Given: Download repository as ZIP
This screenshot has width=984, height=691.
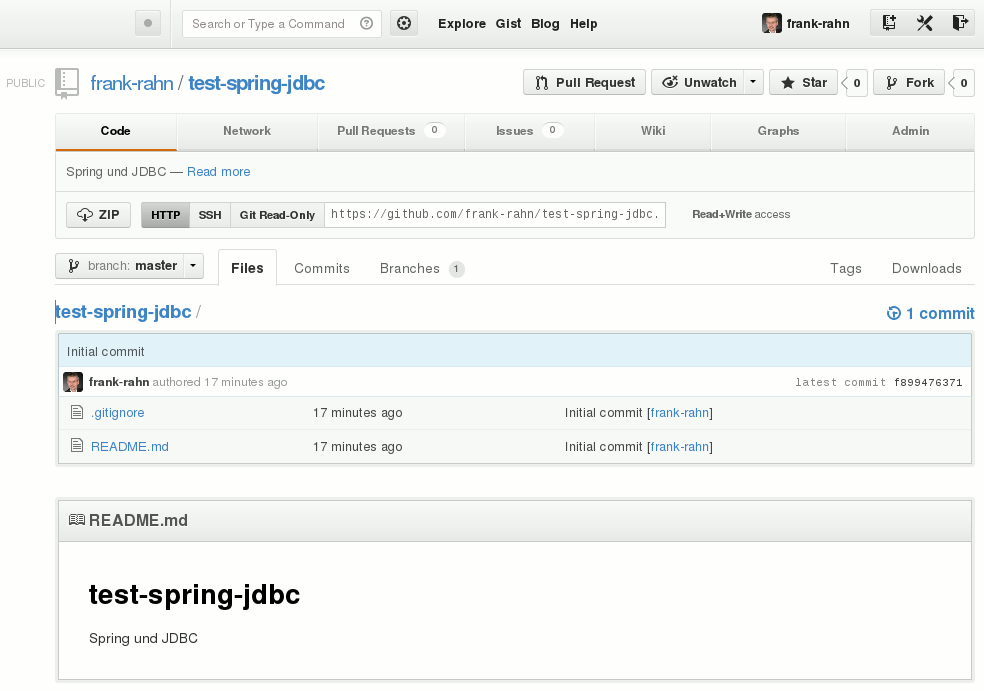Looking at the screenshot, I should (x=98, y=215).
